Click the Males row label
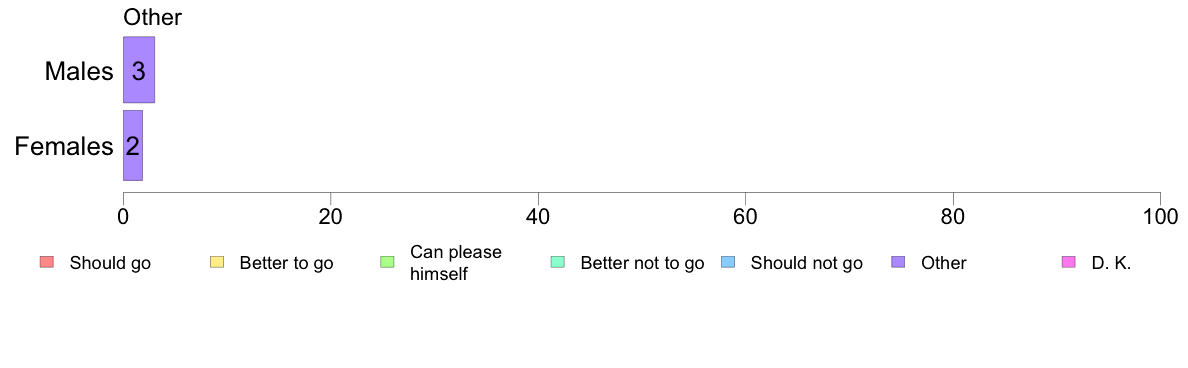 pos(79,71)
